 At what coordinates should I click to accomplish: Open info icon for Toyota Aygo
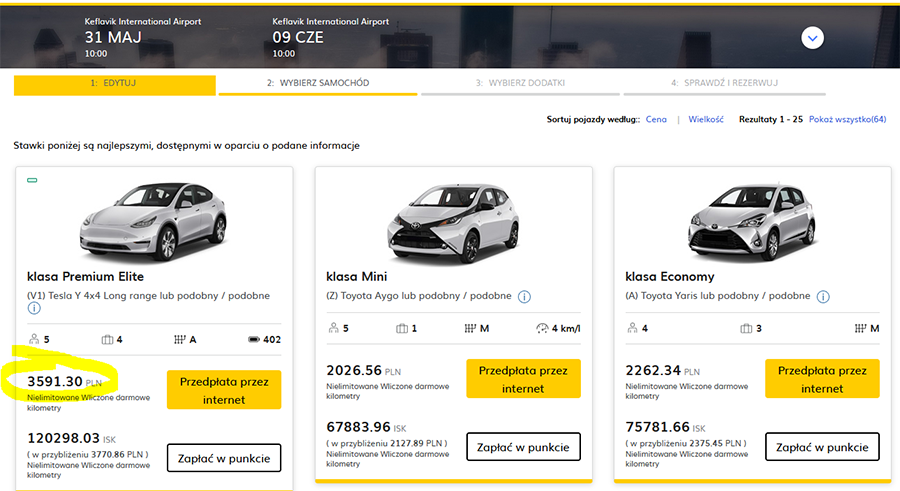tap(524, 297)
